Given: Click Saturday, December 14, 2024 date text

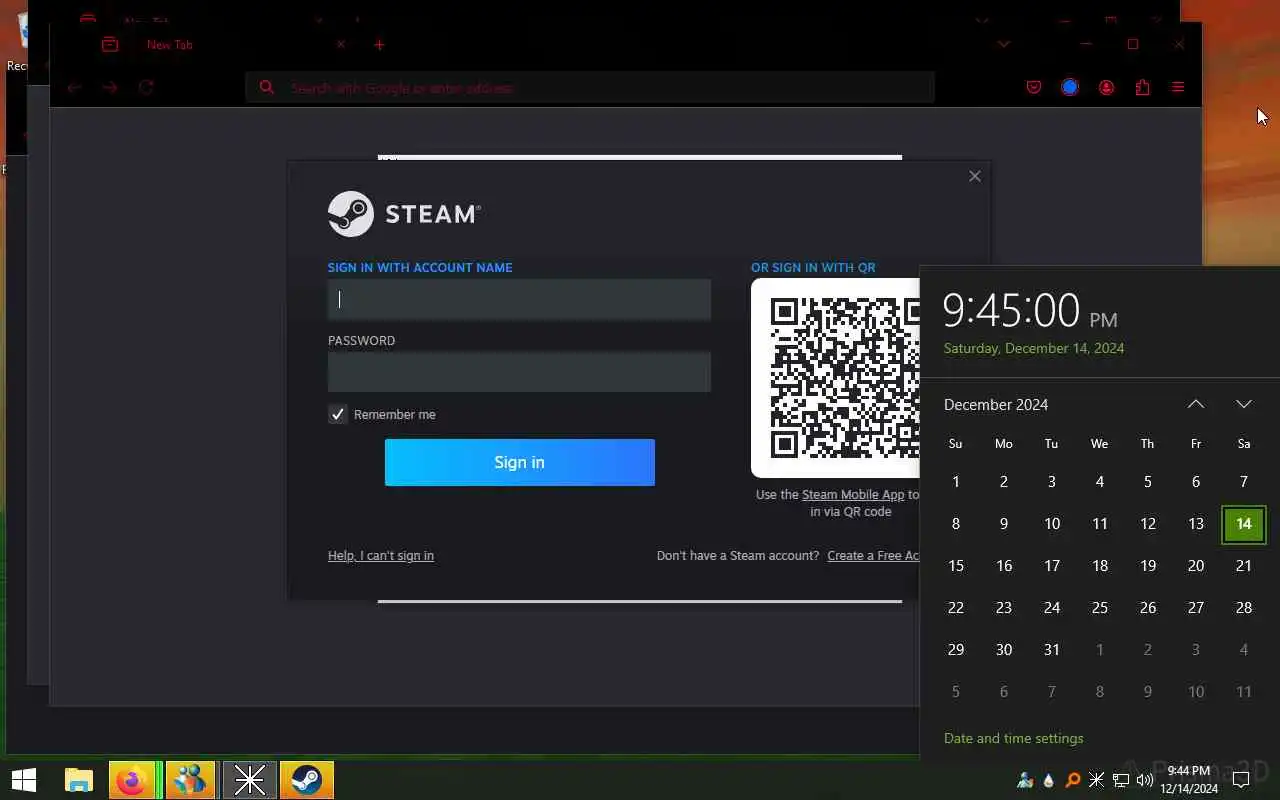Looking at the screenshot, I should tap(1034, 348).
